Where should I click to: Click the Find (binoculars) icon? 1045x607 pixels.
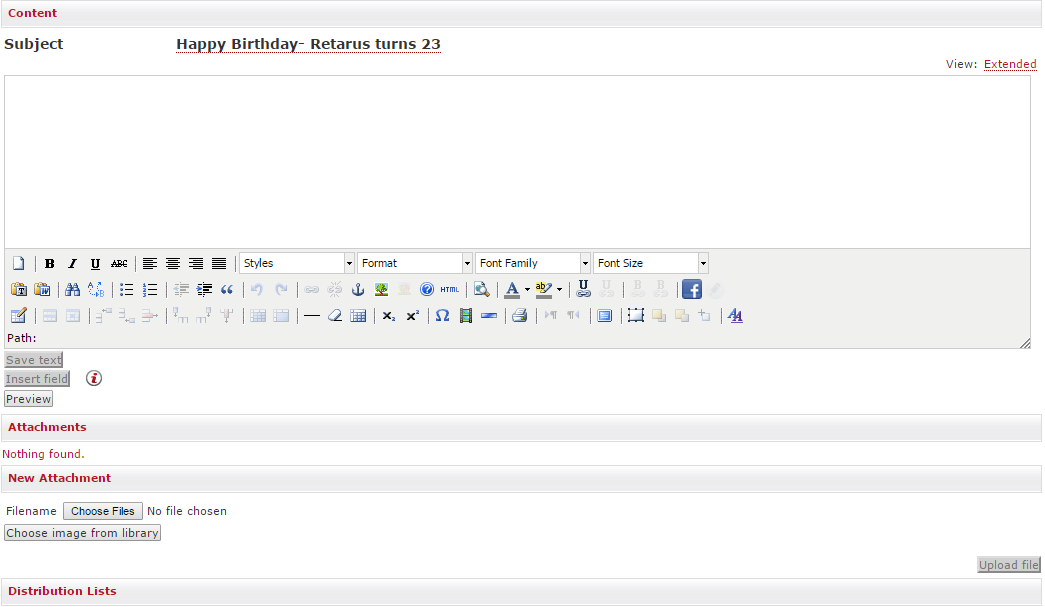pos(72,290)
